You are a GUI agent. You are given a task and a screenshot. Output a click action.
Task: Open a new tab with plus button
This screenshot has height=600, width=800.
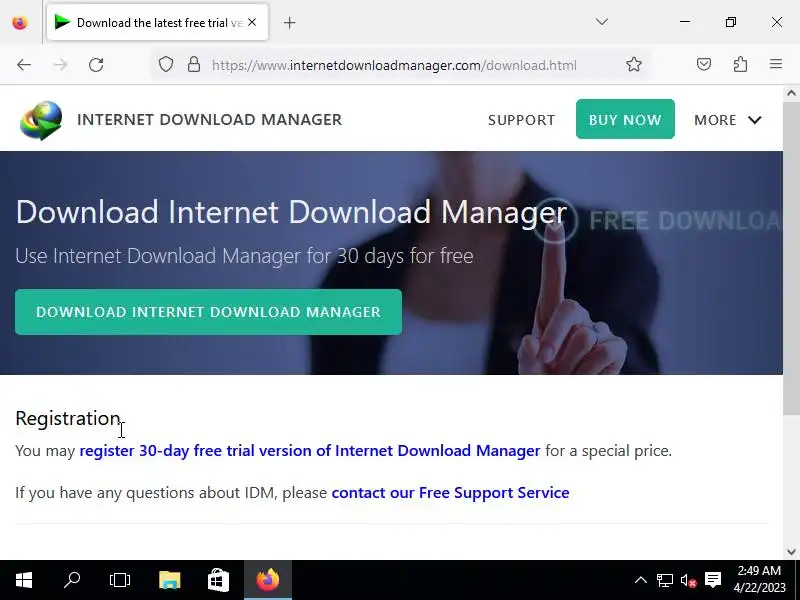[289, 22]
